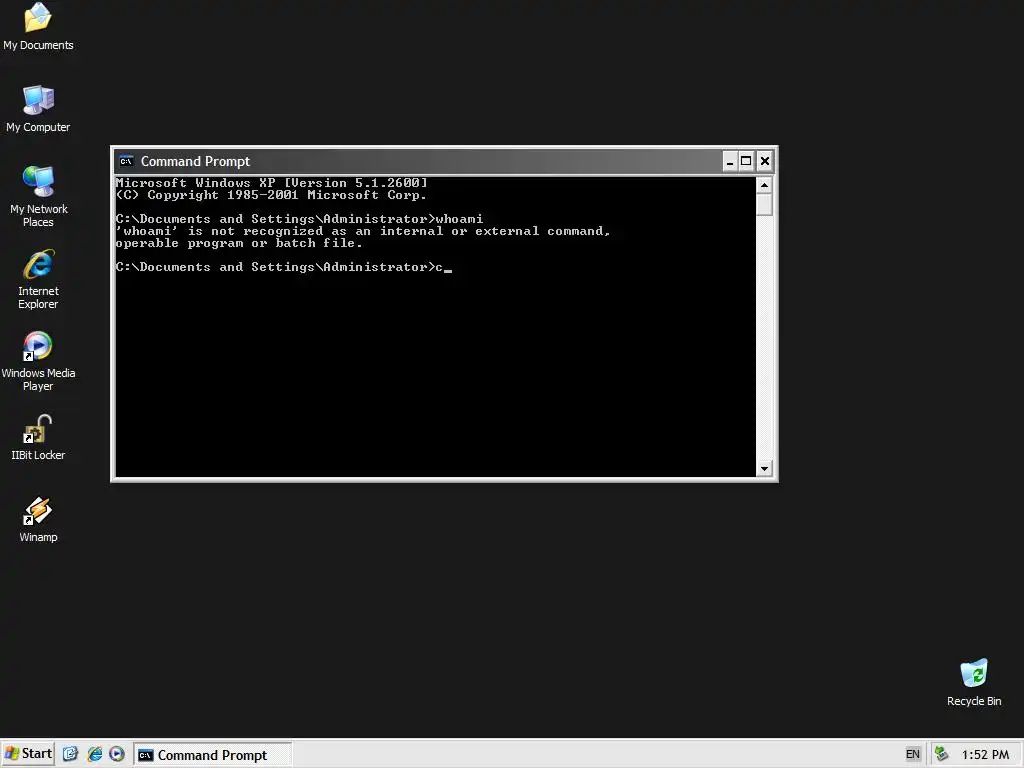Launch Internet Explorer from quick launch

(x=94, y=754)
